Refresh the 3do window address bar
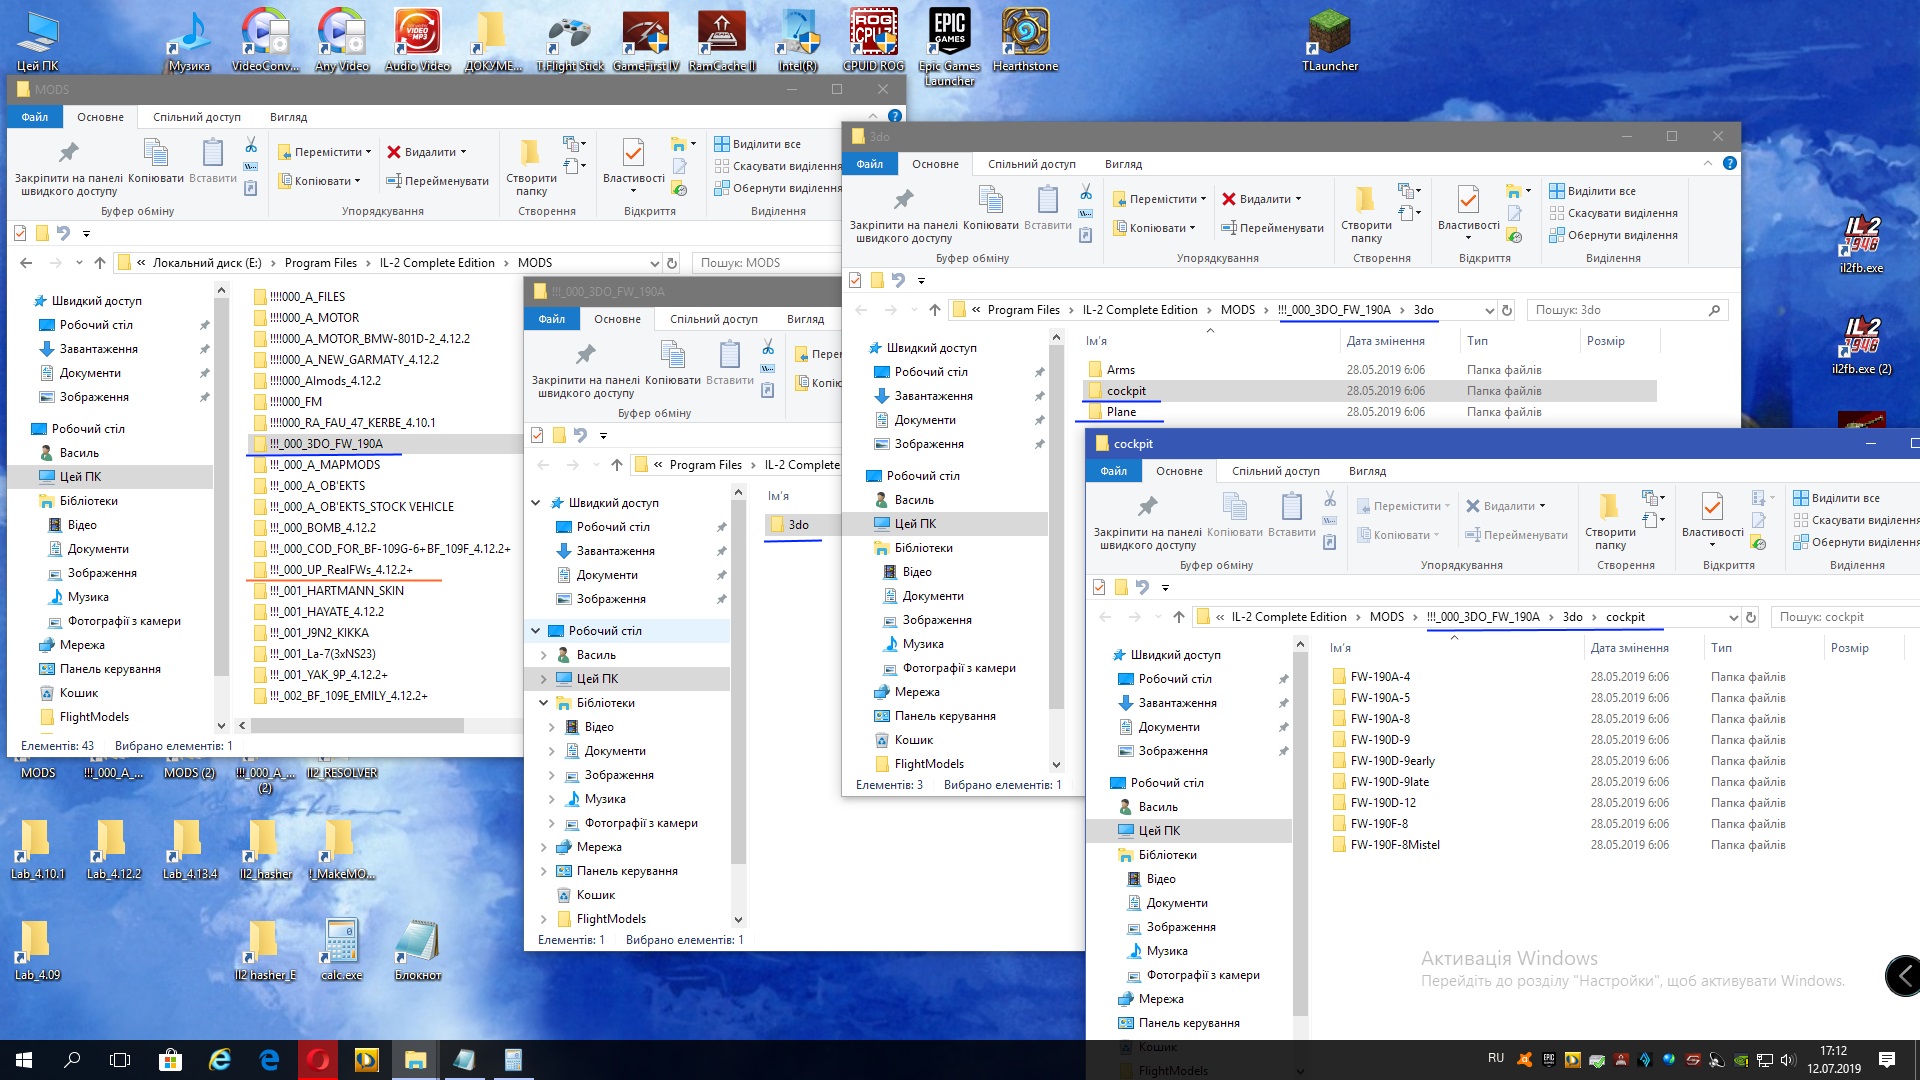1920x1080 pixels. [1507, 310]
